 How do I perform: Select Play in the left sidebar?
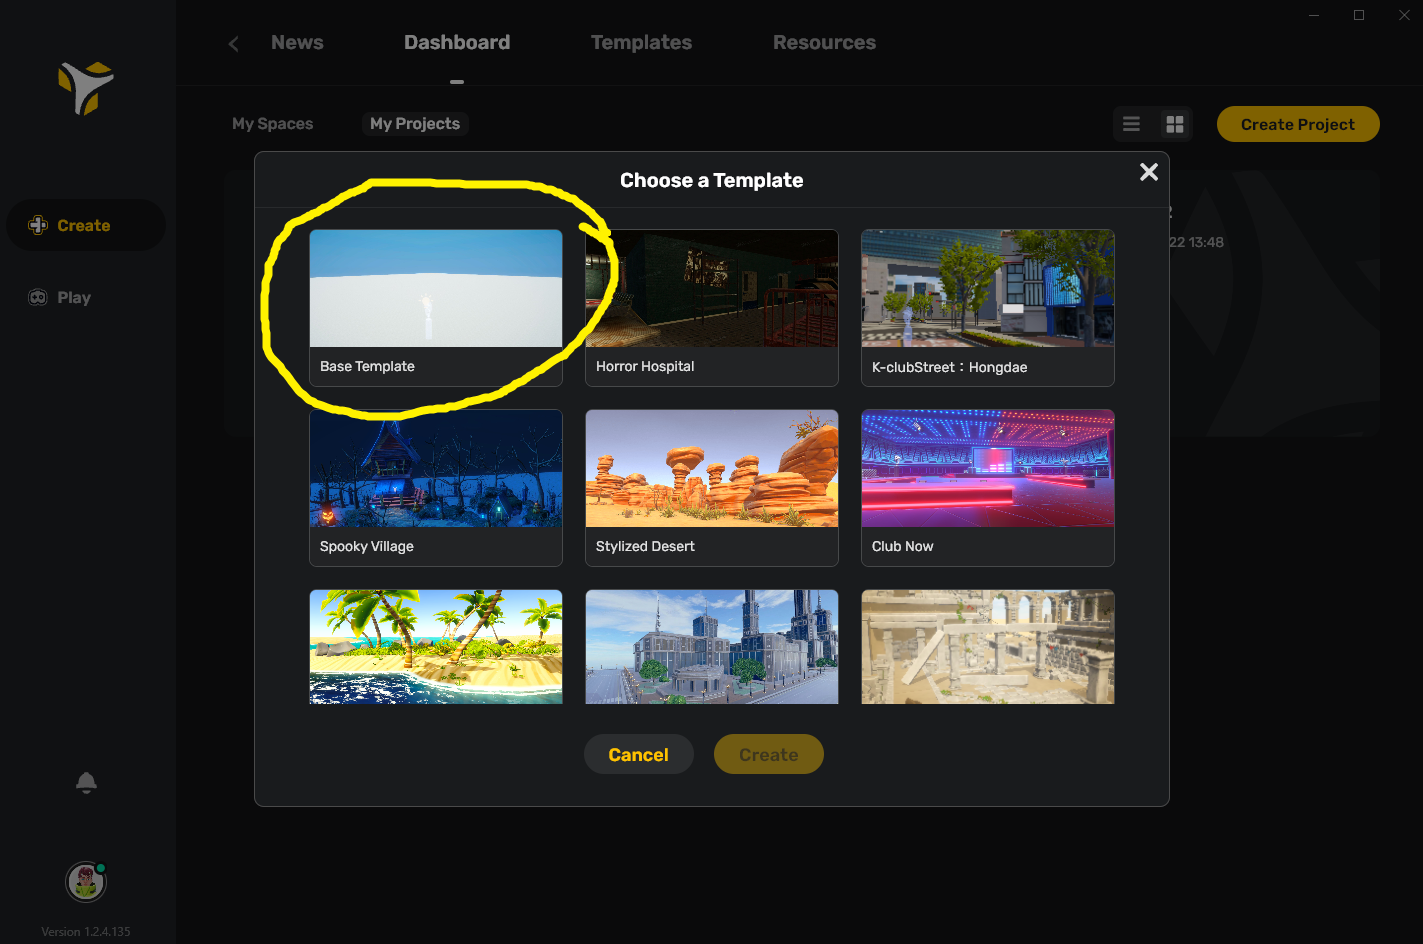point(73,297)
